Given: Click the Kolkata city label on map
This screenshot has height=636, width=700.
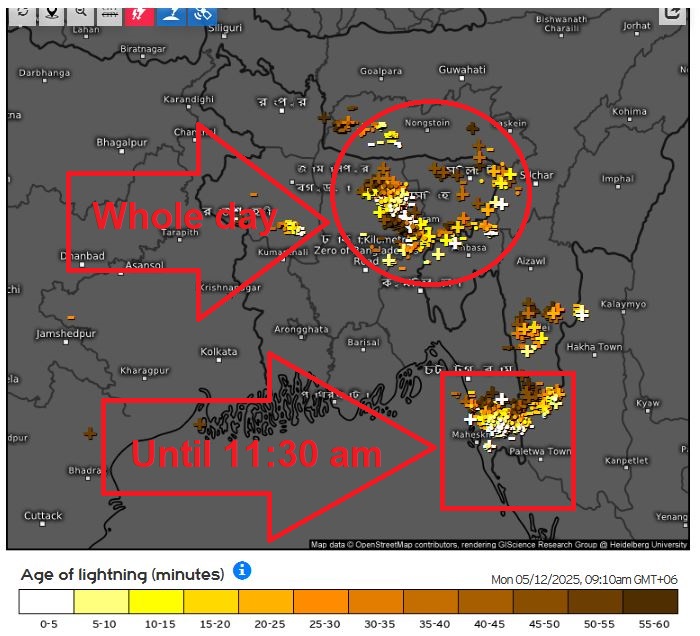Looking at the screenshot, I should point(219,352).
